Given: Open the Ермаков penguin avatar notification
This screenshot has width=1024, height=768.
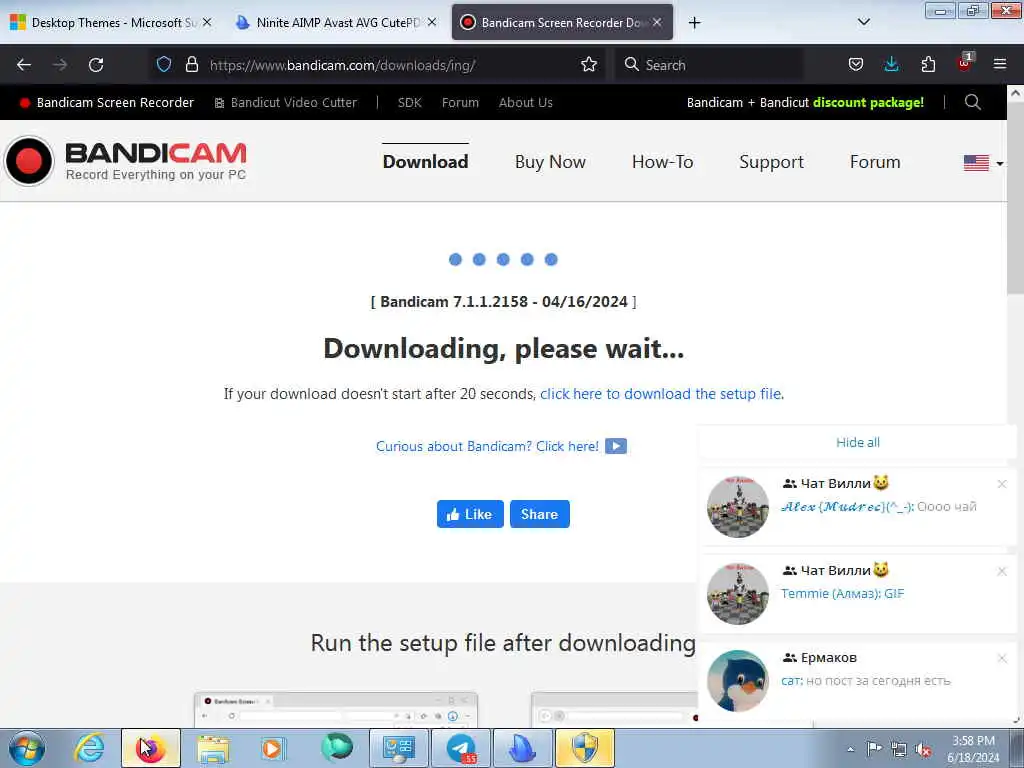Looking at the screenshot, I should 737,680.
